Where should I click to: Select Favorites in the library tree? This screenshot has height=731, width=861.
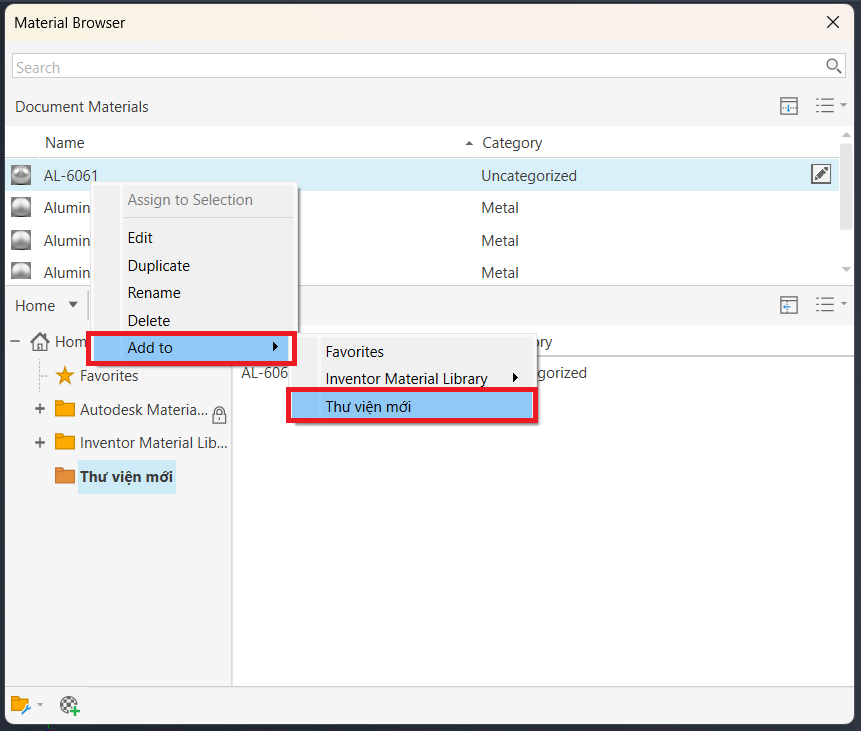109,376
